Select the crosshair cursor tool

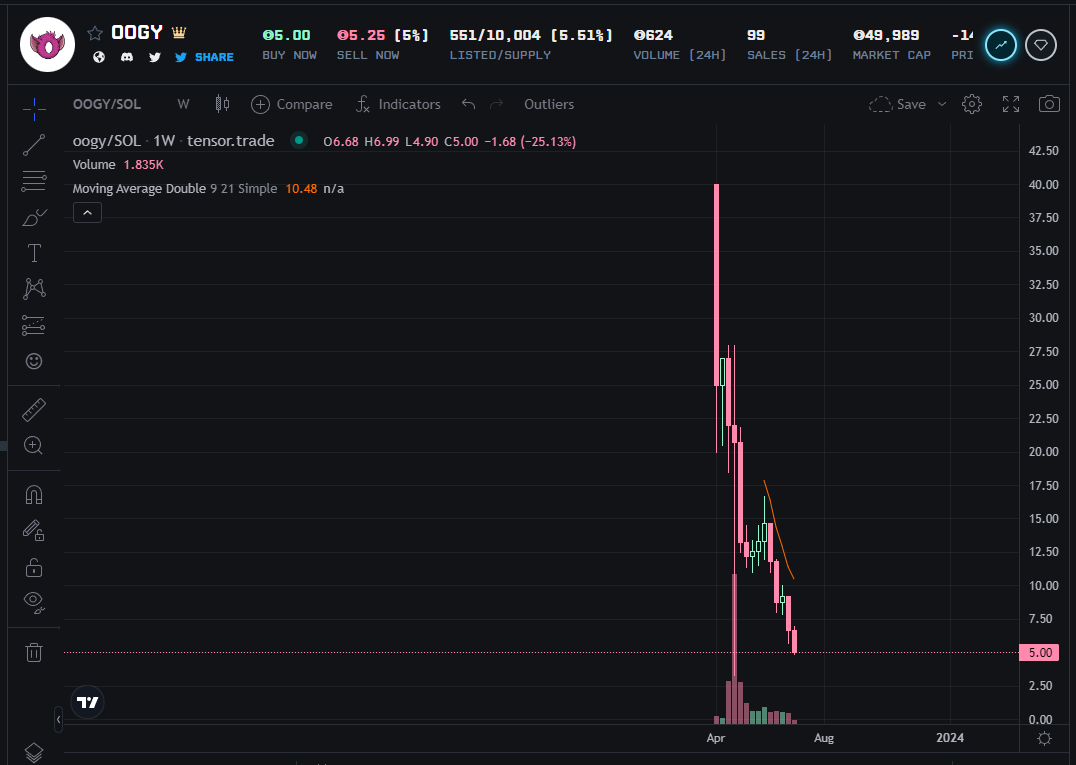point(34,108)
